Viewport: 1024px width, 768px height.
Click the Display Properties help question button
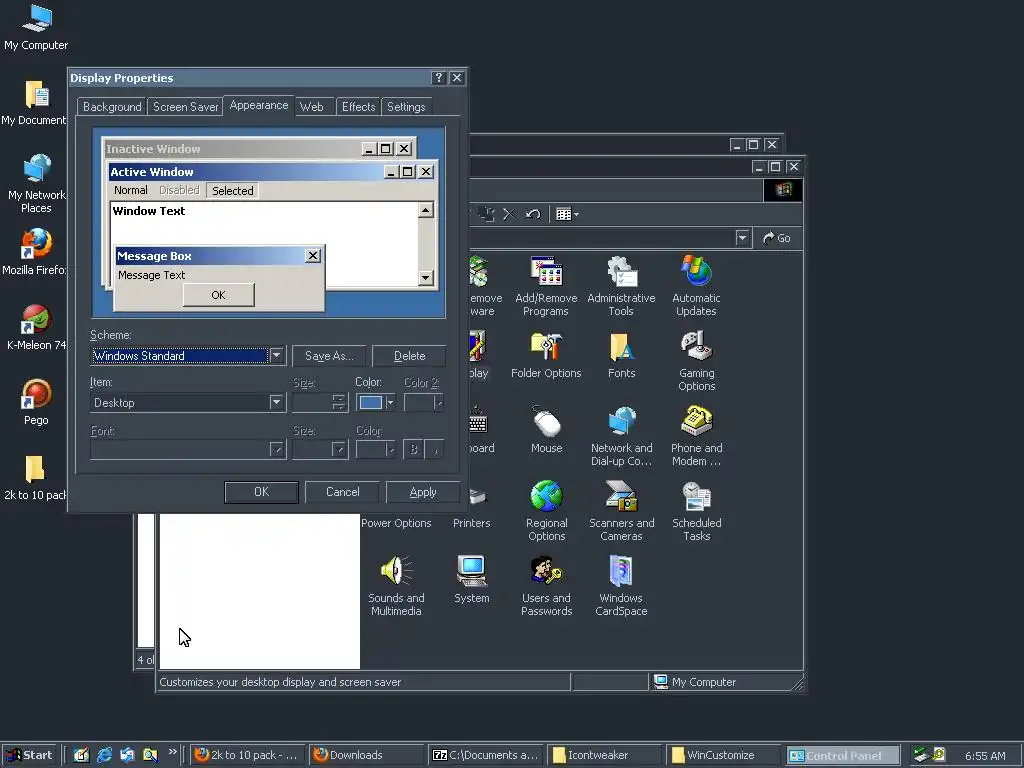pyautogui.click(x=439, y=78)
